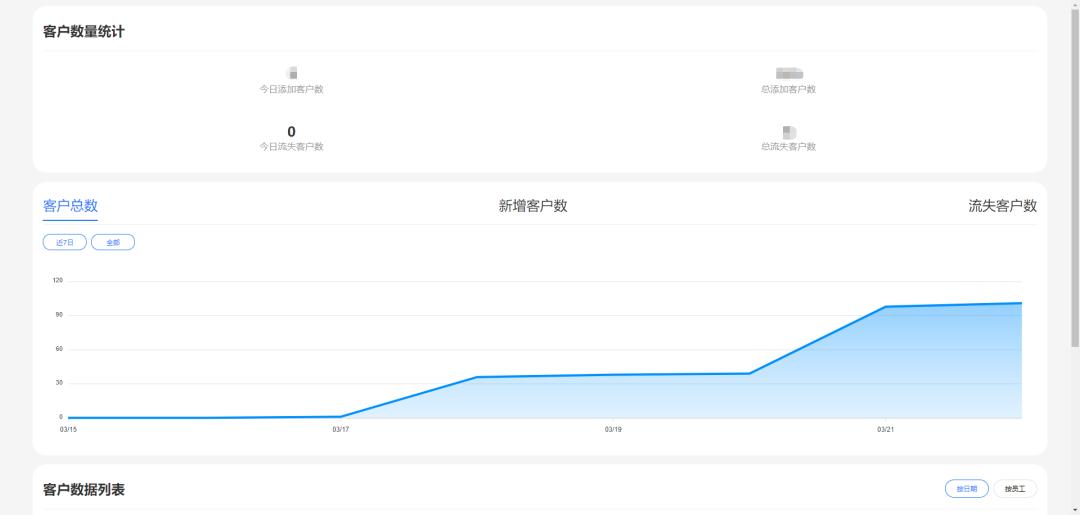
Task: Sort customer list 按员工
Action: (x=1015, y=489)
